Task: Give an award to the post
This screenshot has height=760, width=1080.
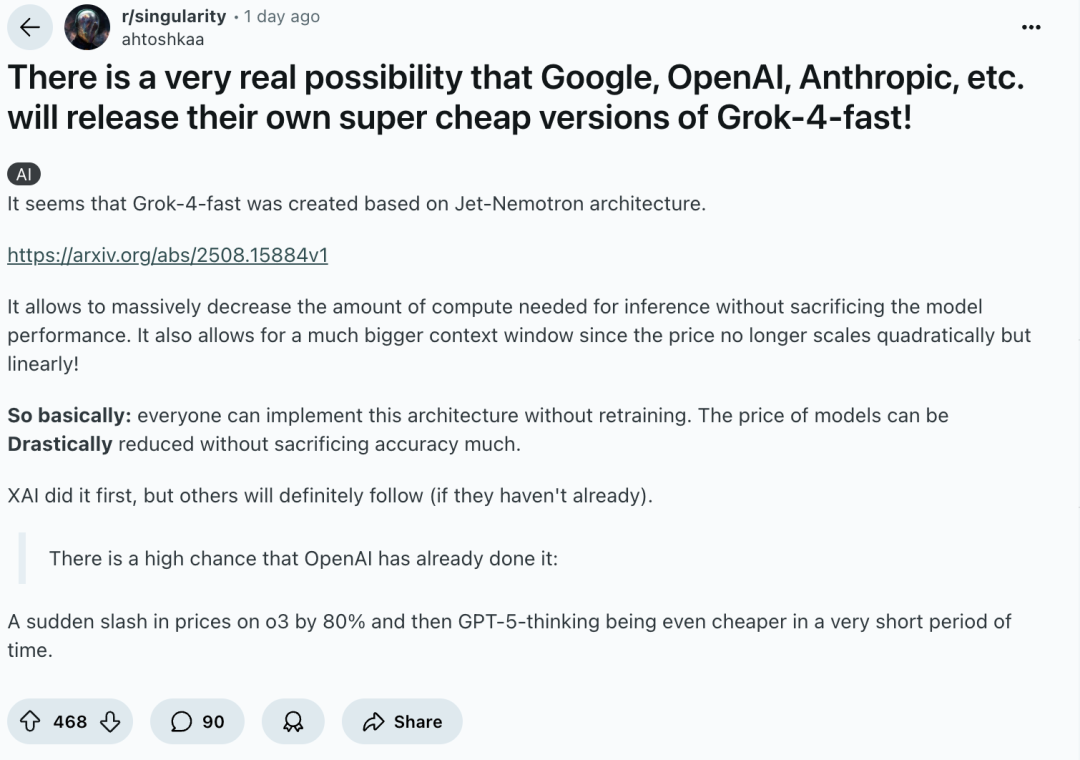Action: (x=294, y=722)
